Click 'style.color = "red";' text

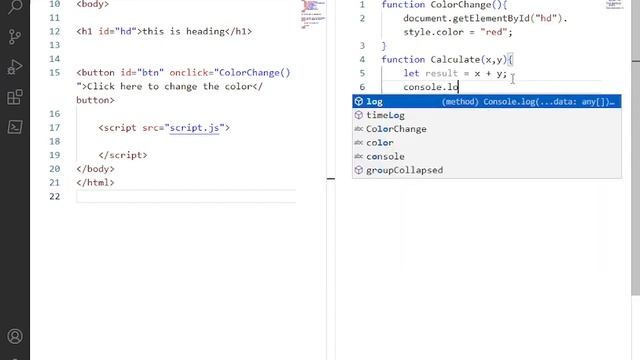(458, 32)
